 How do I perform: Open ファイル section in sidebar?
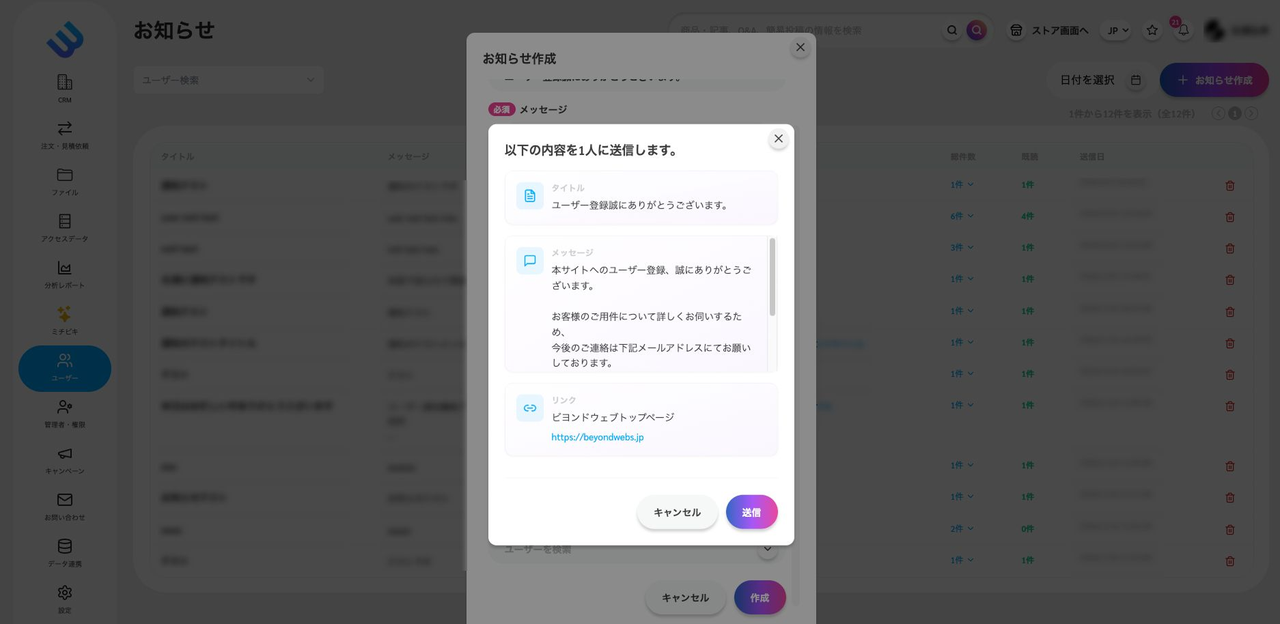(x=65, y=180)
